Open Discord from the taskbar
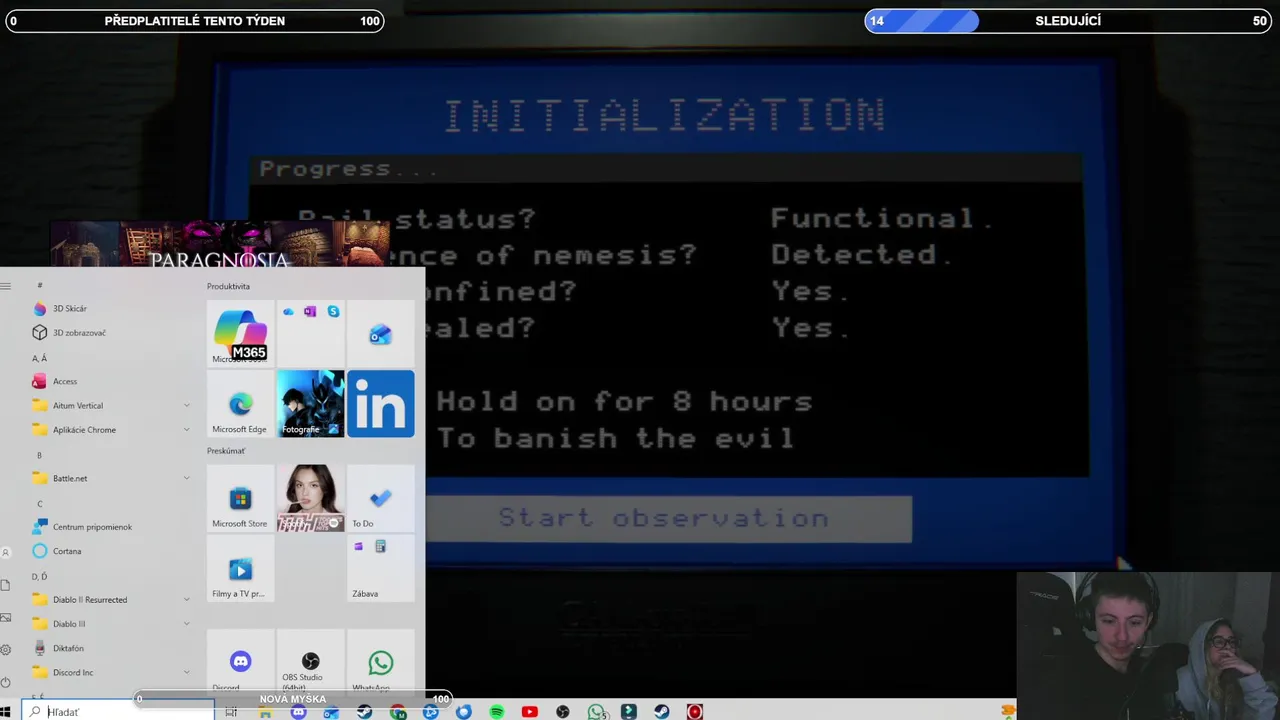This screenshot has height=720, width=1280. coord(298,712)
